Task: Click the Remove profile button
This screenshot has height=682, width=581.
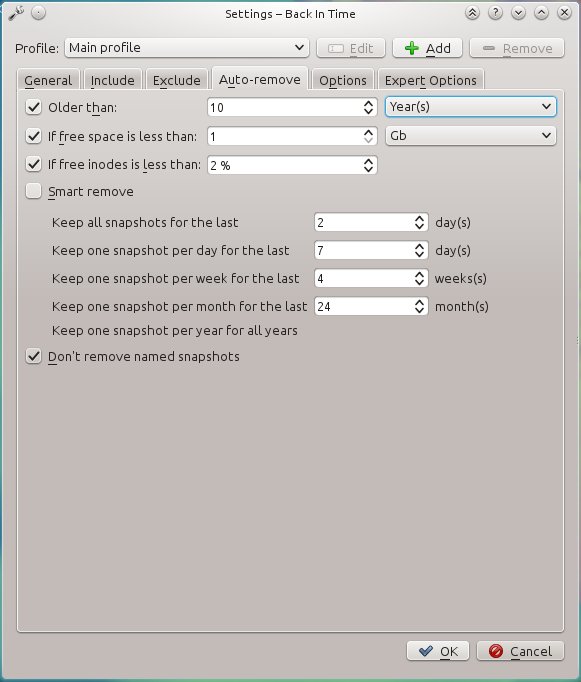Action: coord(517,48)
